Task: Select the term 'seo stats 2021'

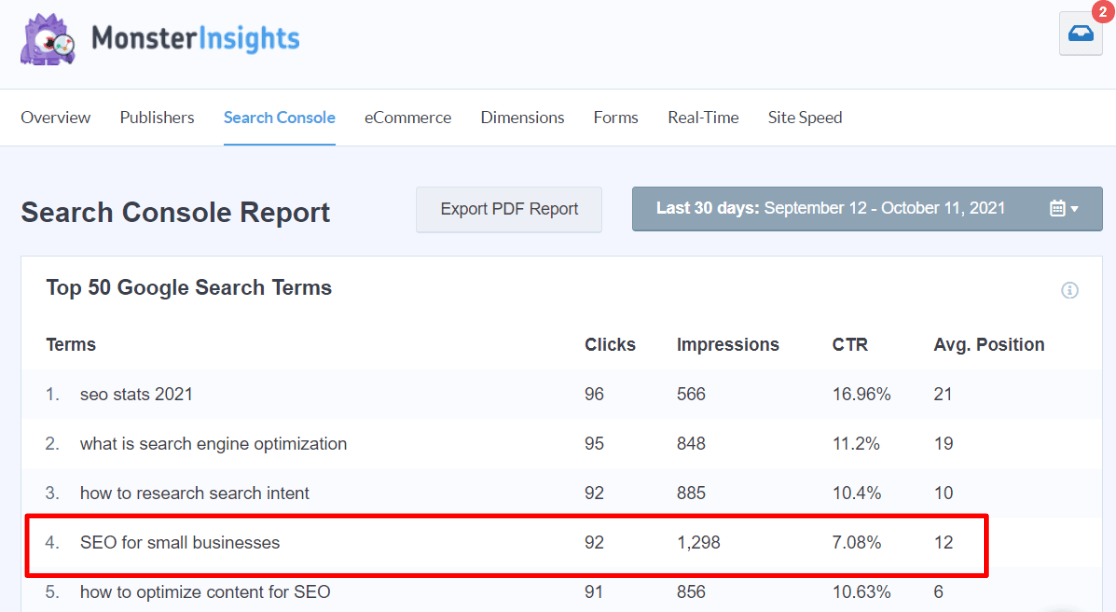Action: 136,394
